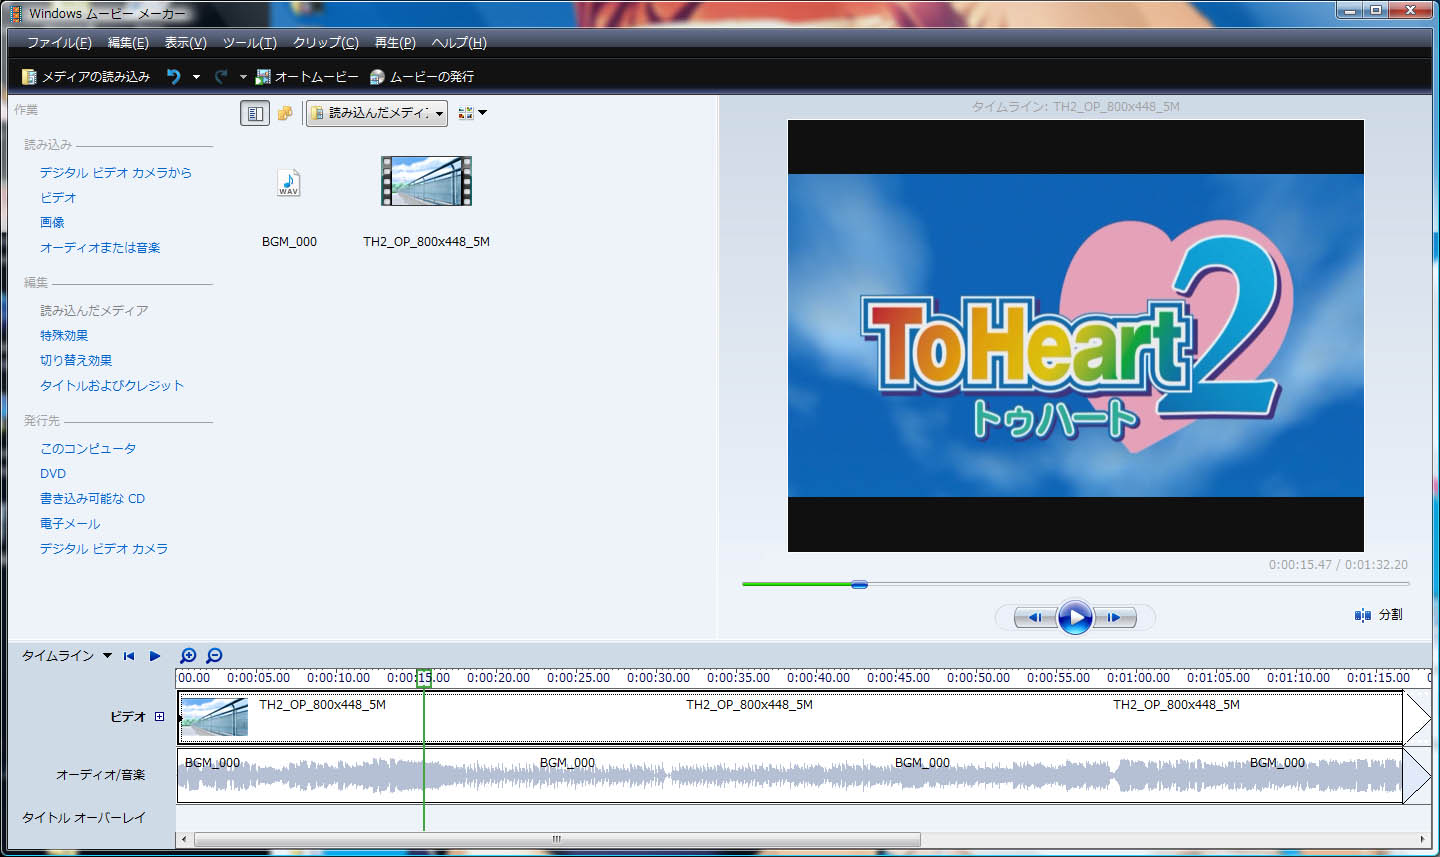Click the DVD publish link
This screenshot has width=1440, height=857.
[53, 473]
